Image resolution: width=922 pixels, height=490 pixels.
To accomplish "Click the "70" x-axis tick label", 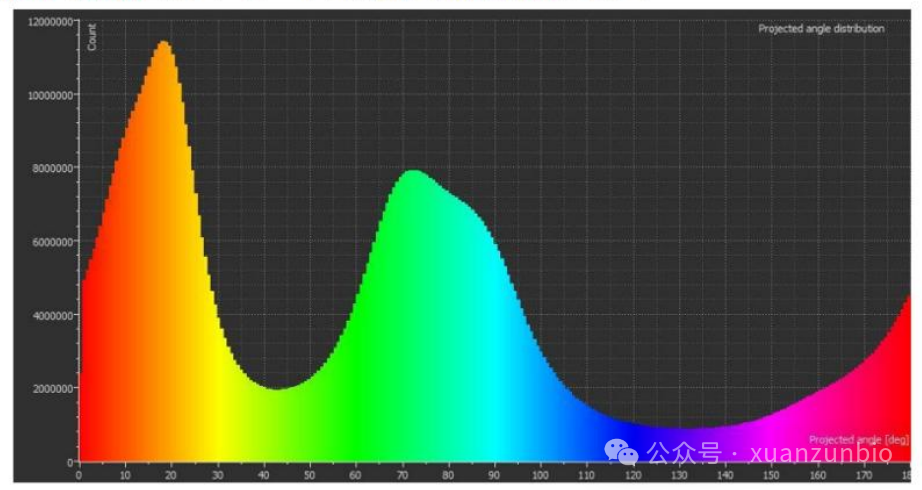I will 402,475.
